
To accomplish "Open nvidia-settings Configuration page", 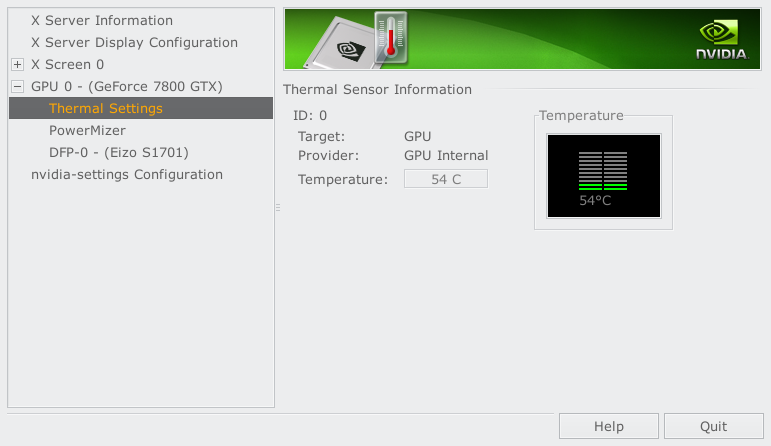I will point(127,175).
